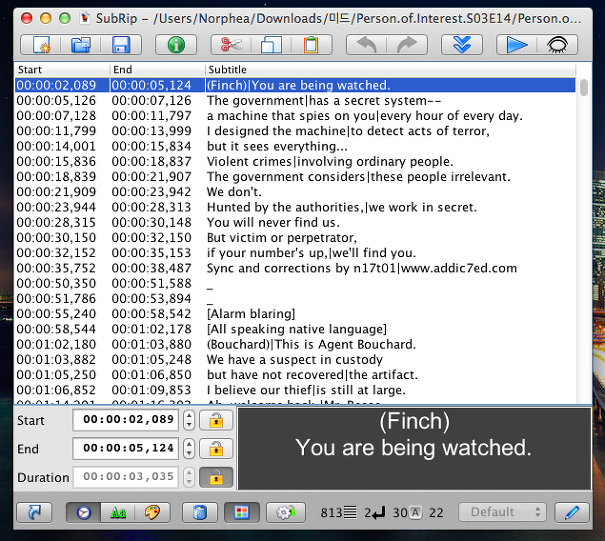Click the 30 characters status value
Image resolution: width=605 pixels, height=541 pixels.
[407, 512]
